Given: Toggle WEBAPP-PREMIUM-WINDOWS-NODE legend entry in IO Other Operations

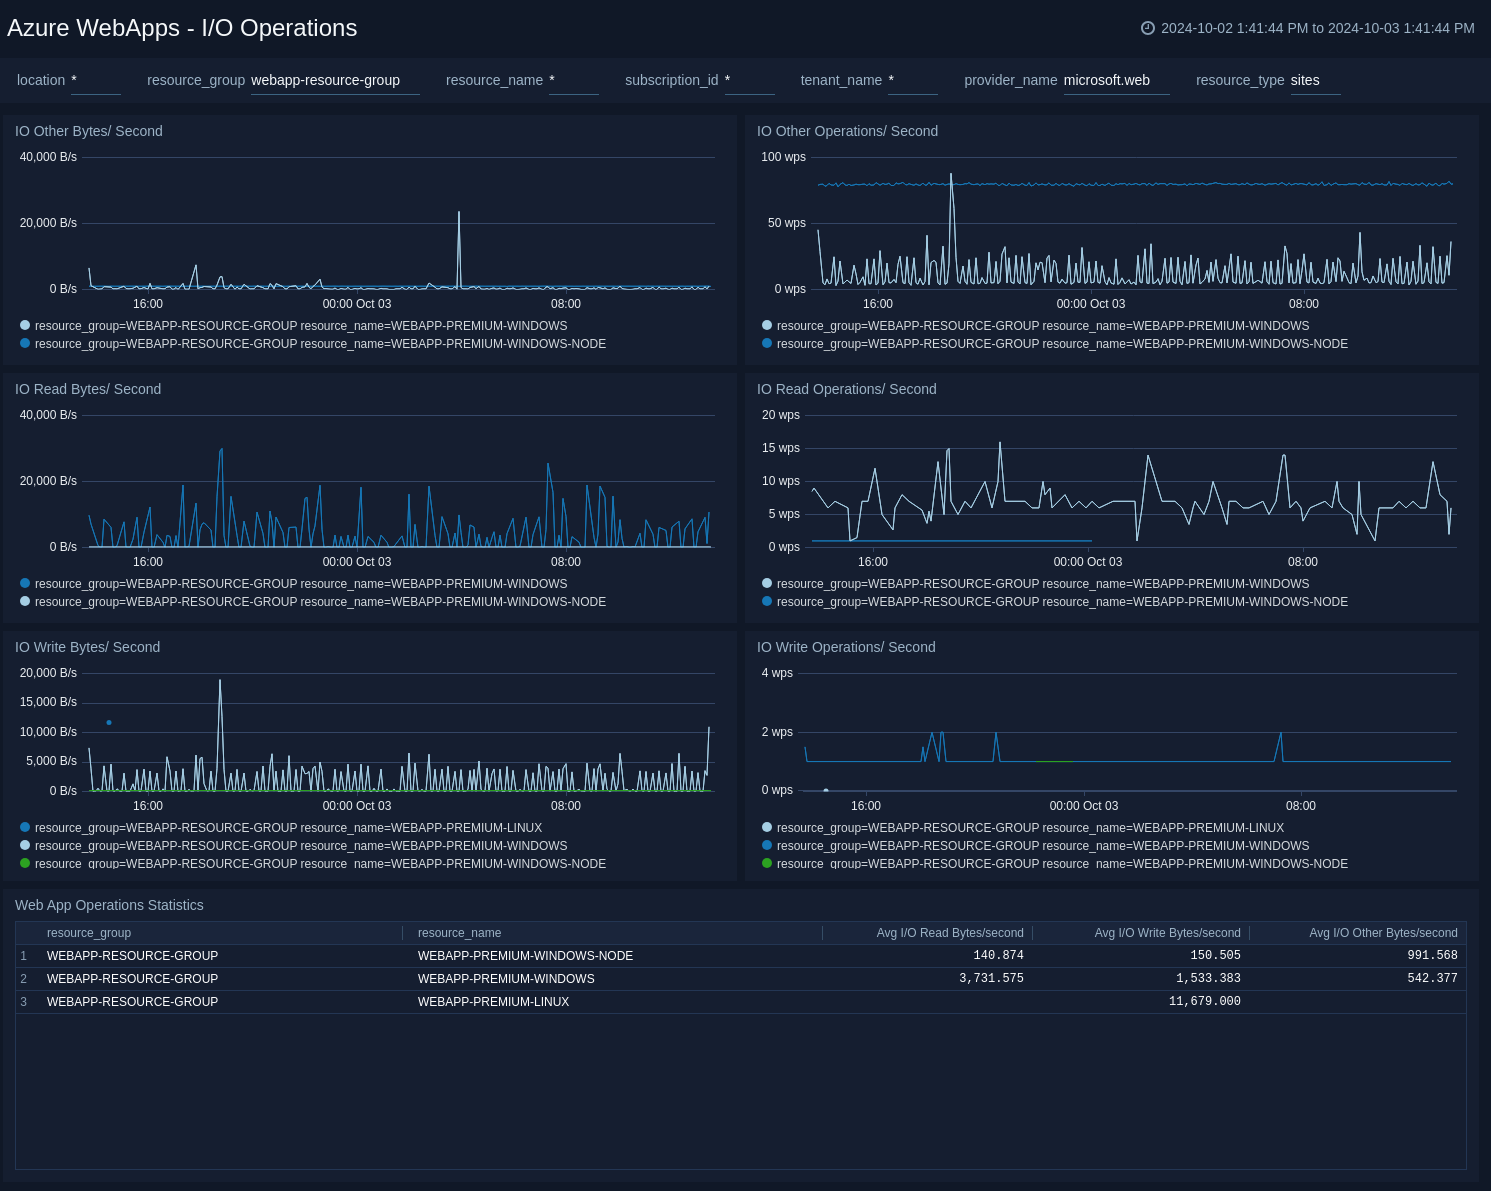Looking at the screenshot, I should click(x=1055, y=344).
